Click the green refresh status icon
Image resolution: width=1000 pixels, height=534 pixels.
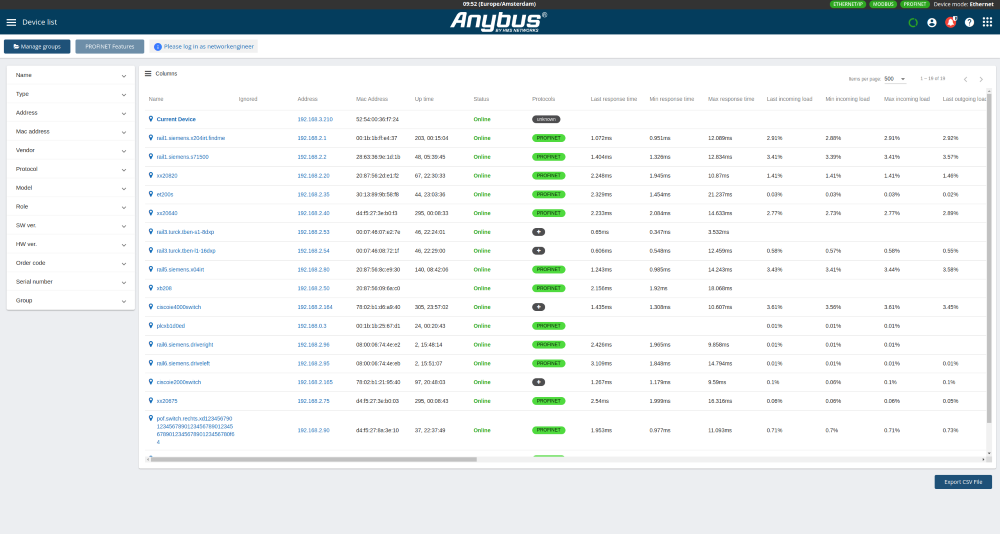tap(913, 22)
